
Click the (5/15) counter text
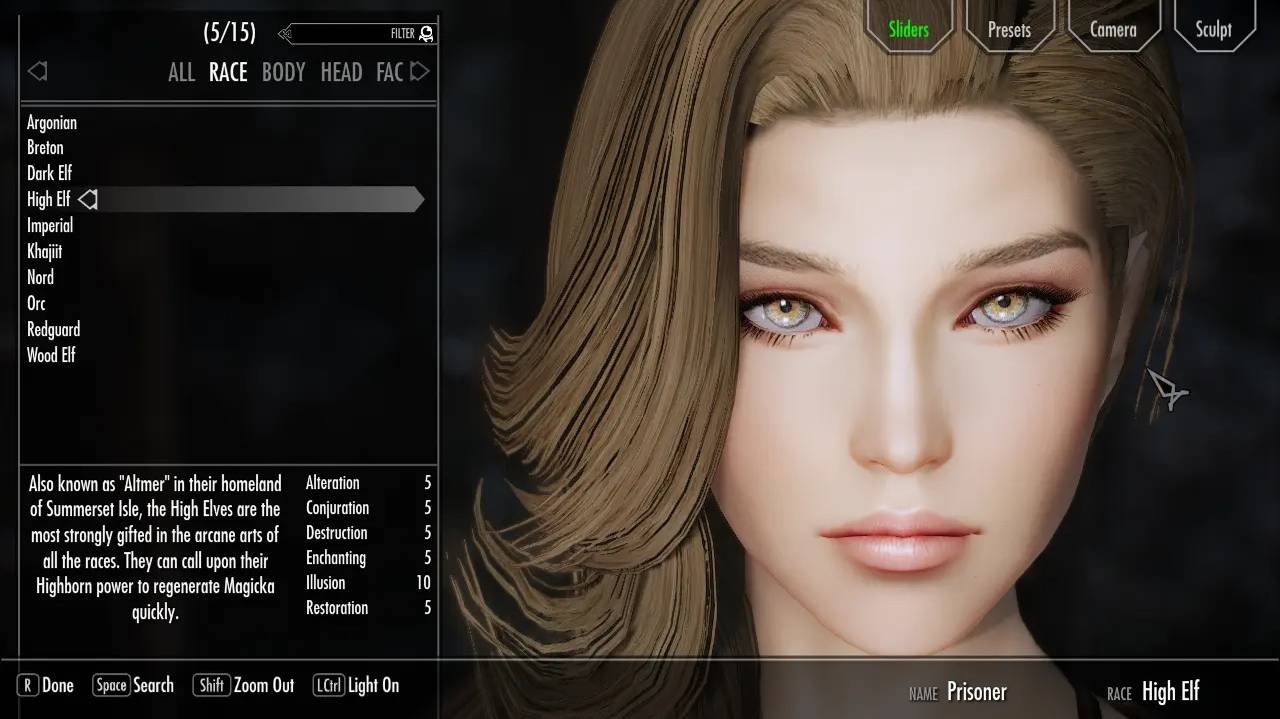point(229,32)
